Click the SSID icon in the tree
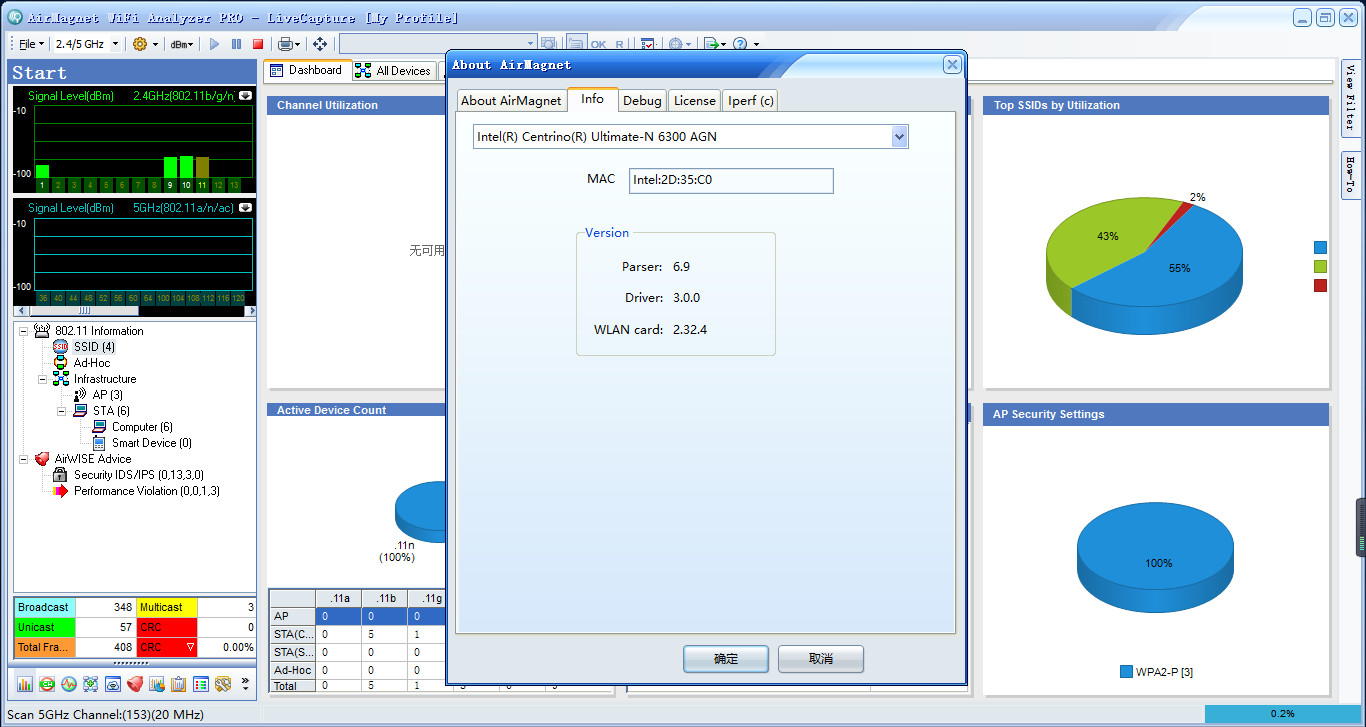Viewport: 1366px width, 727px height. pyautogui.click(x=61, y=347)
